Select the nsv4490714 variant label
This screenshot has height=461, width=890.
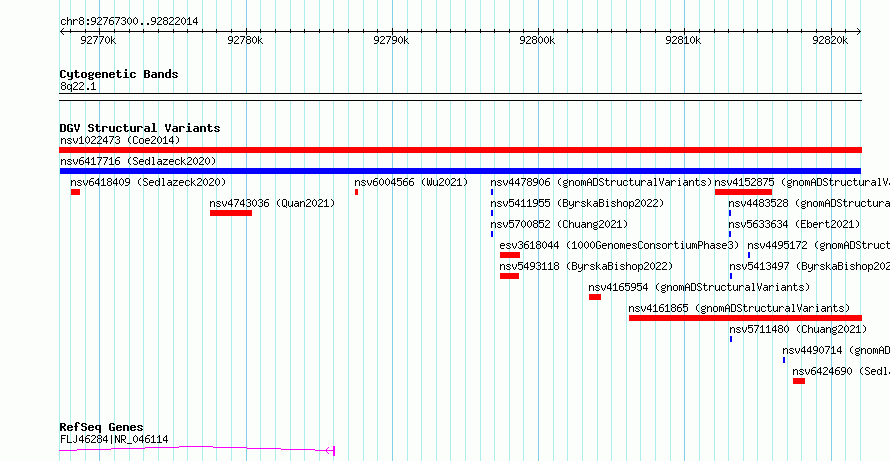pyautogui.click(x=836, y=350)
